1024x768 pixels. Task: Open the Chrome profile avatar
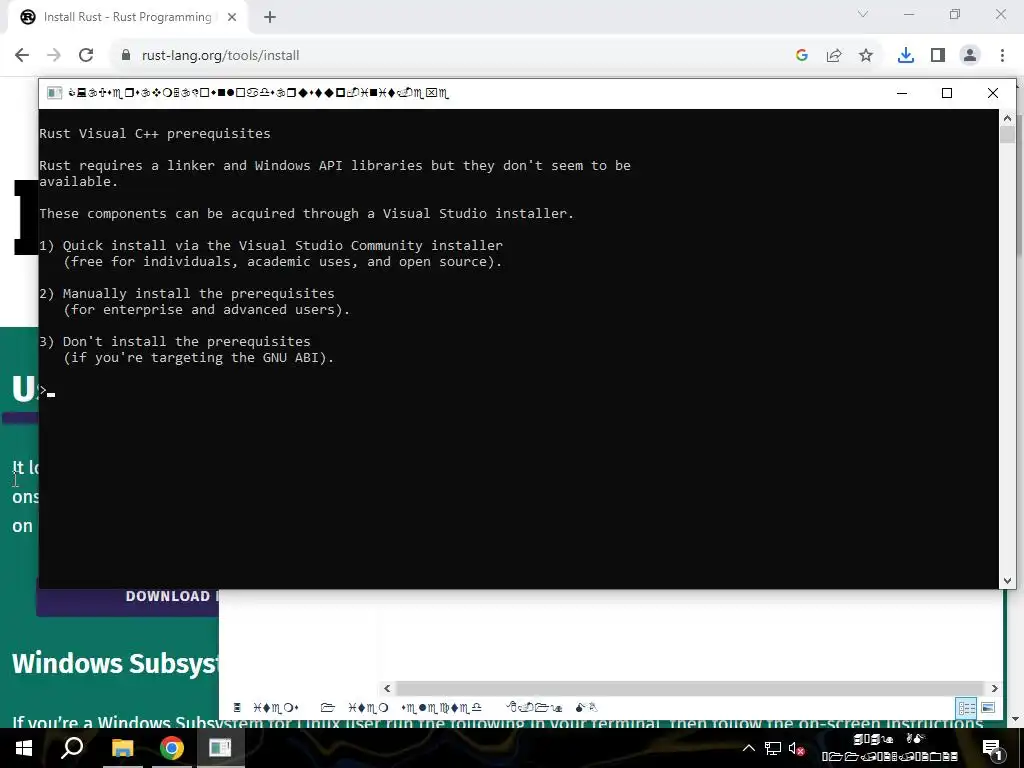point(970,56)
